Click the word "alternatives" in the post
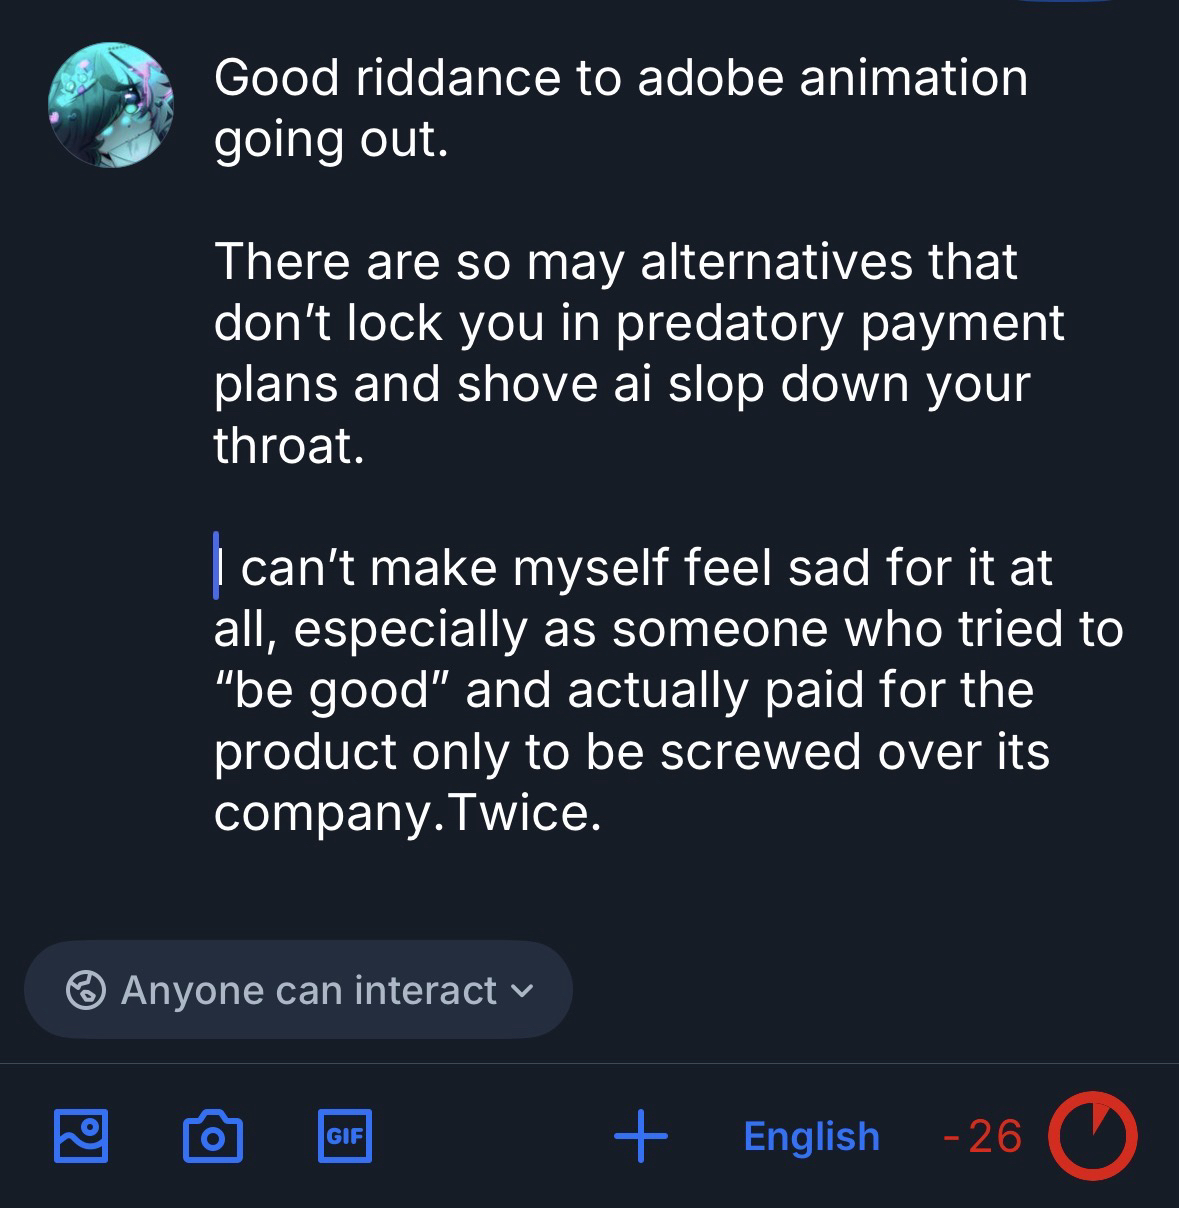Screen dimensions: 1179x1208 (x=775, y=262)
